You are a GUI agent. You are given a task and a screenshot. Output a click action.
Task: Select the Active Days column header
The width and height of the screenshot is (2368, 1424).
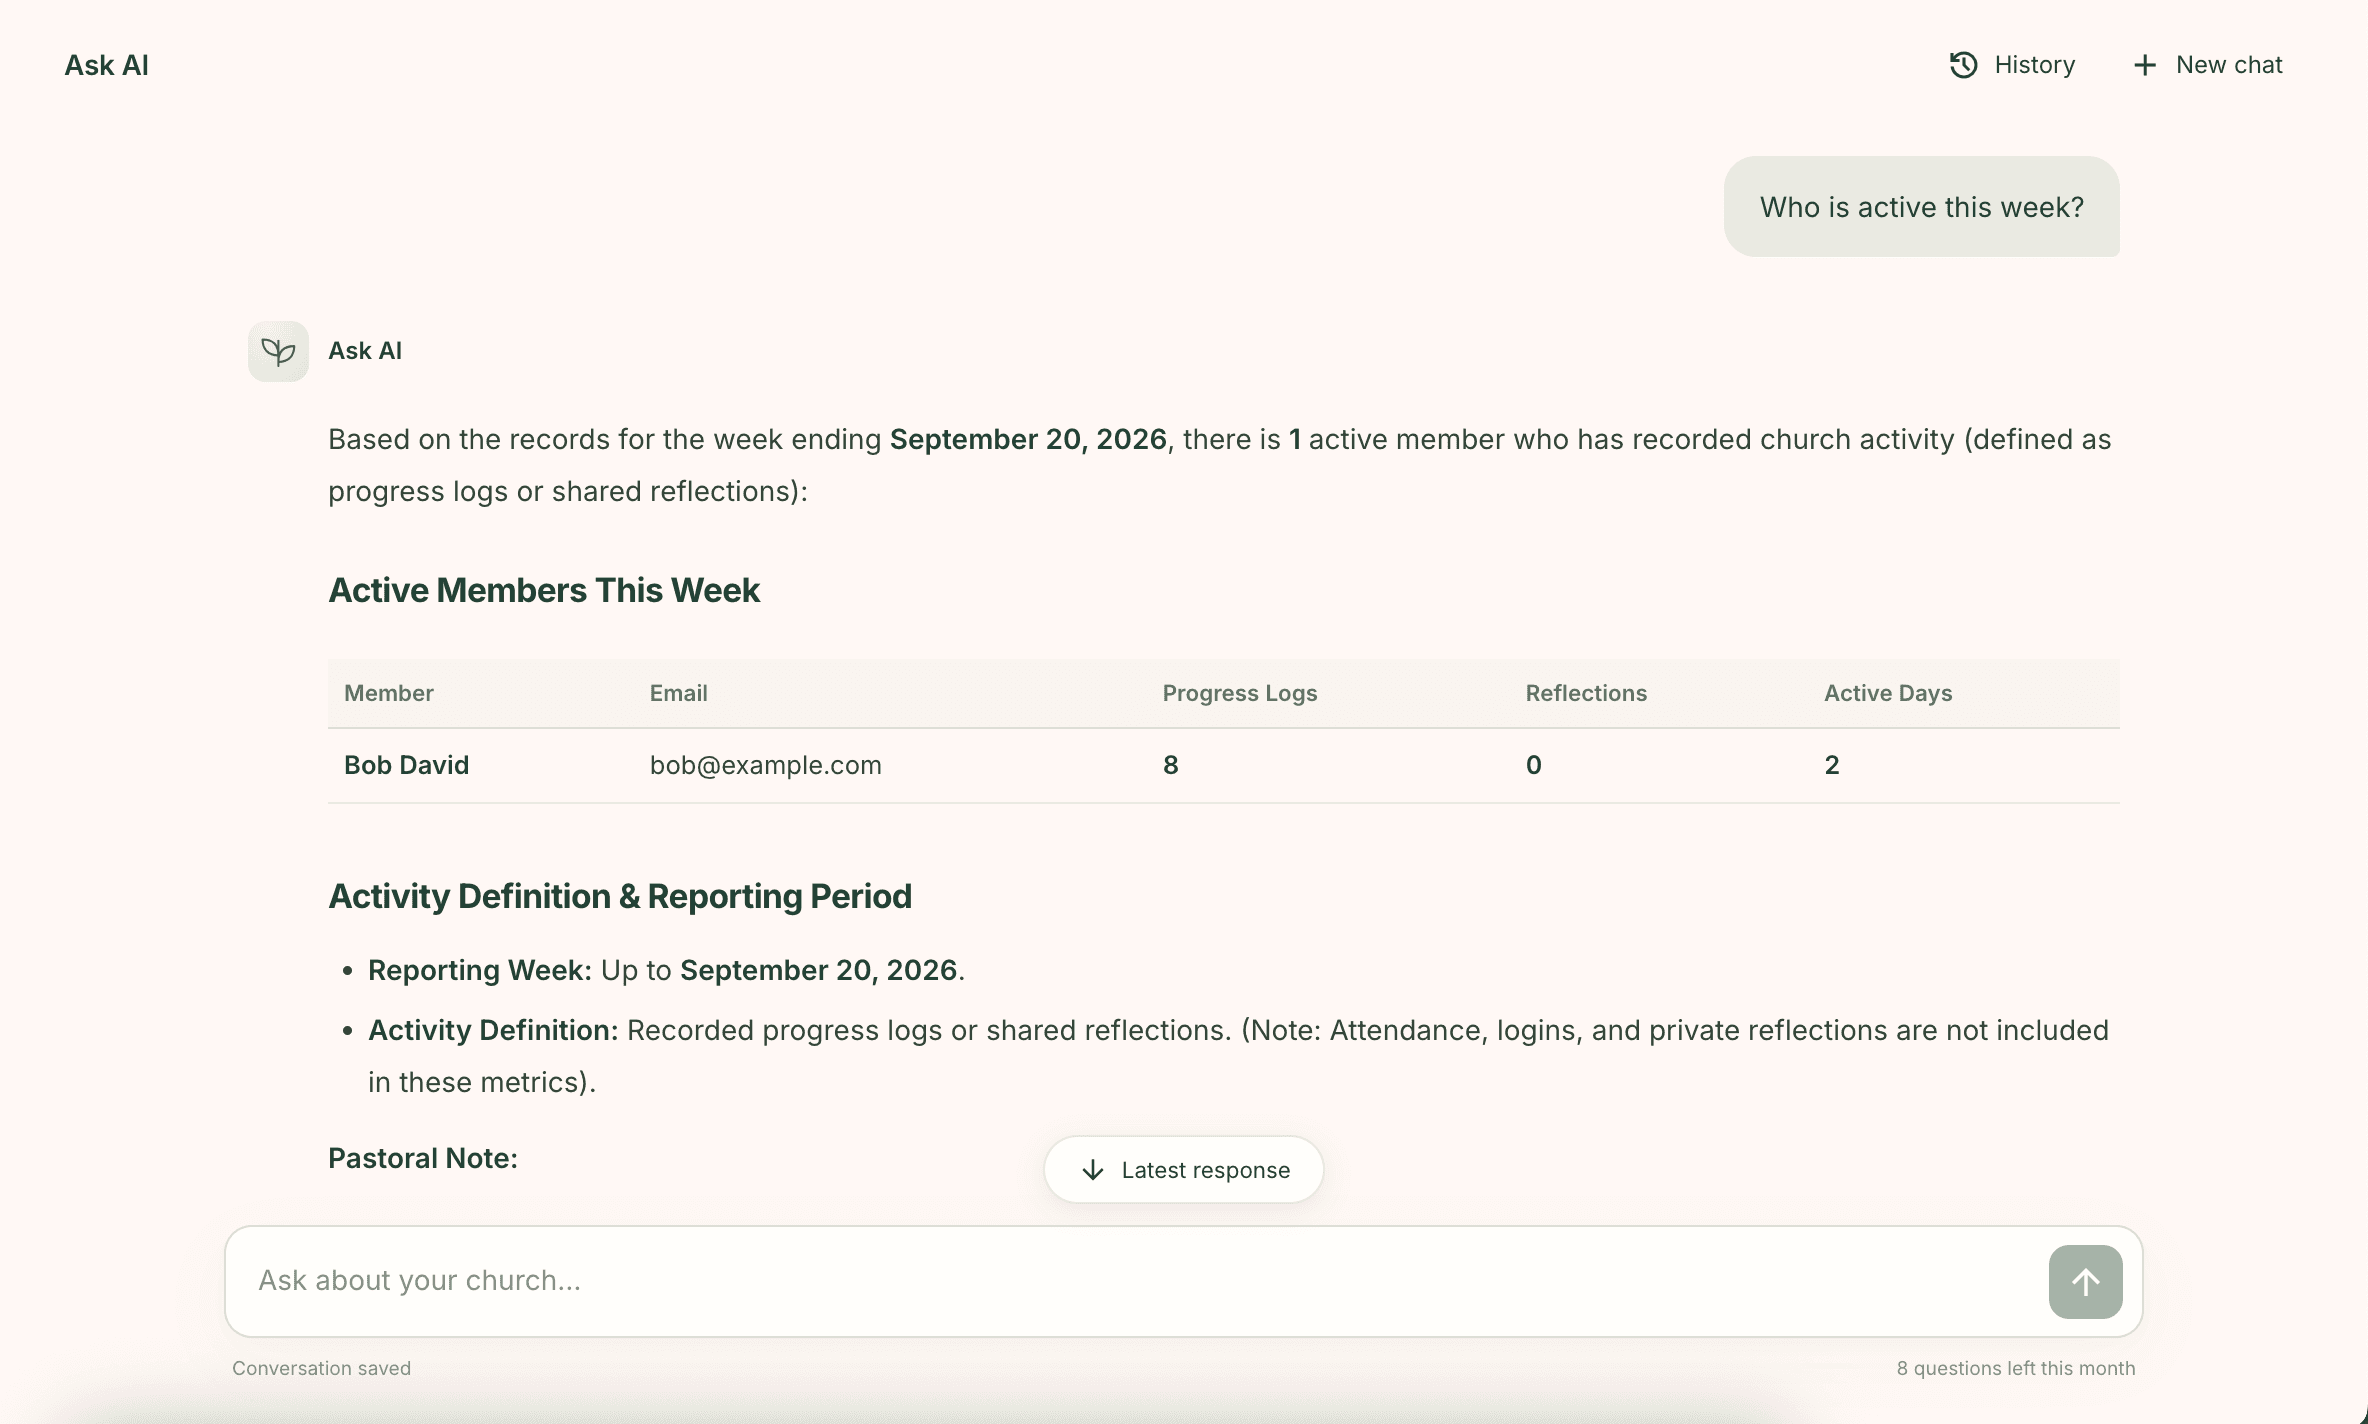coord(1887,693)
